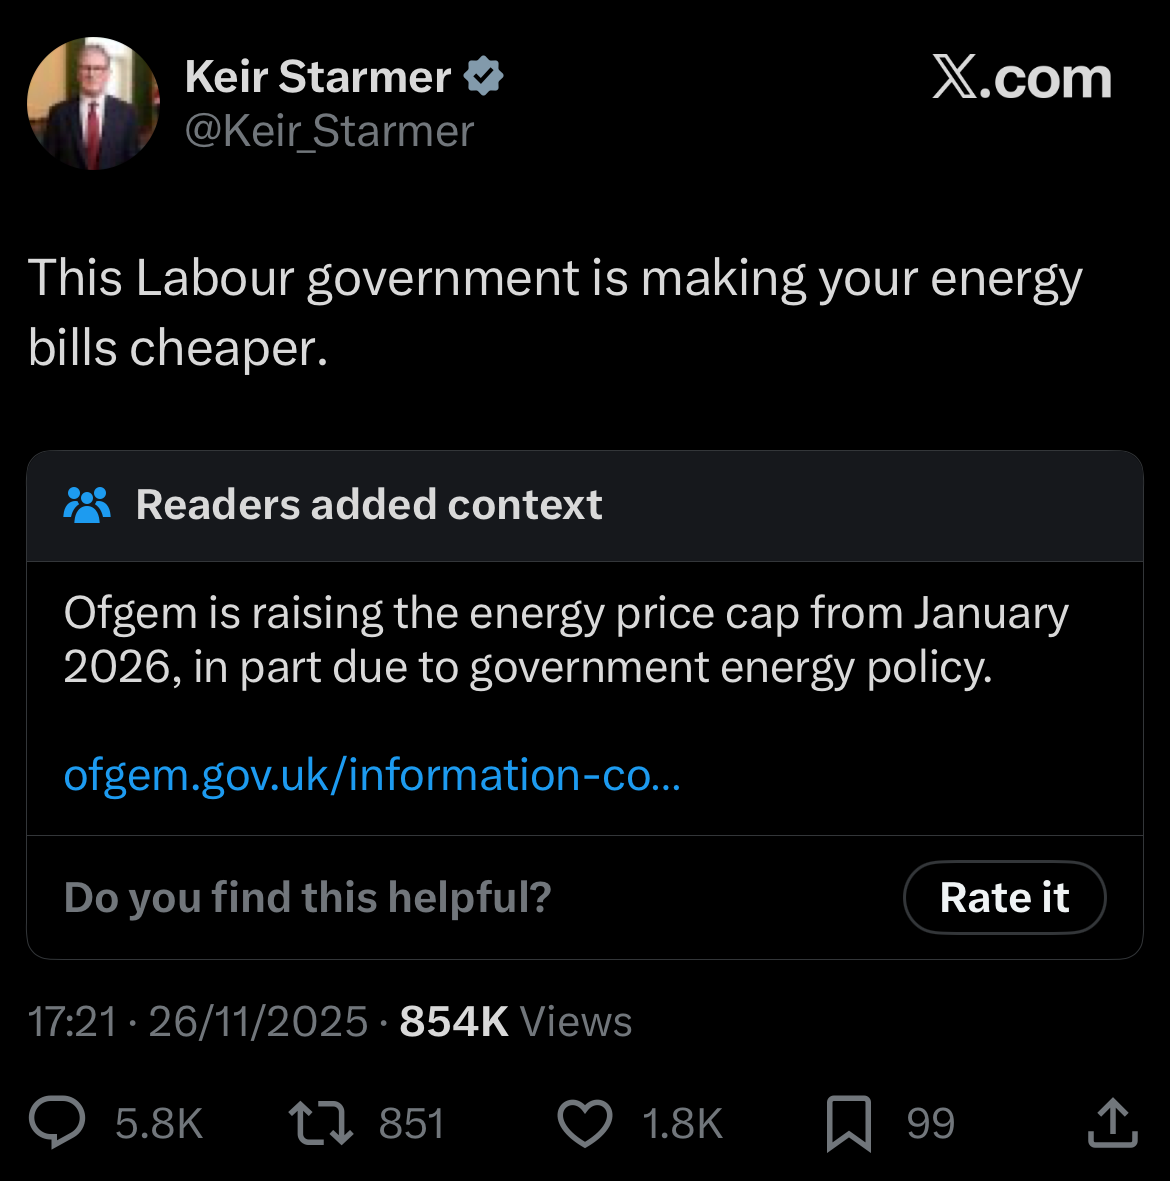1170x1181 pixels.
Task: Bookmark this post with the bookmark icon
Action: [x=849, y=1124]
